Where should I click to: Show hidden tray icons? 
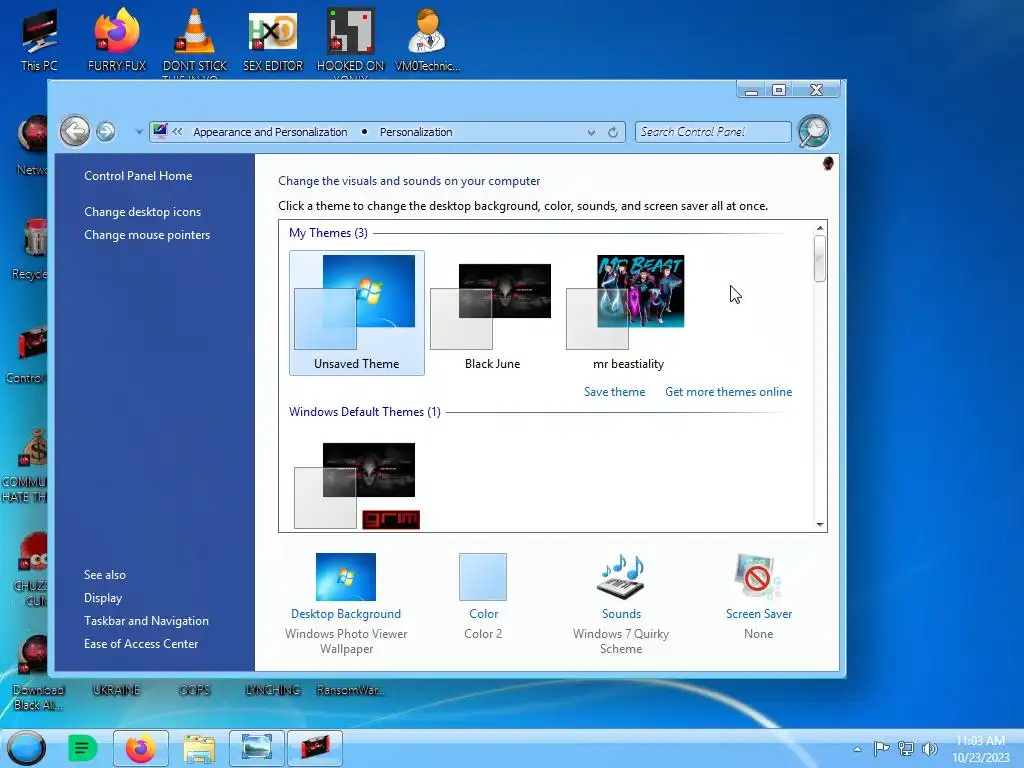857,749
